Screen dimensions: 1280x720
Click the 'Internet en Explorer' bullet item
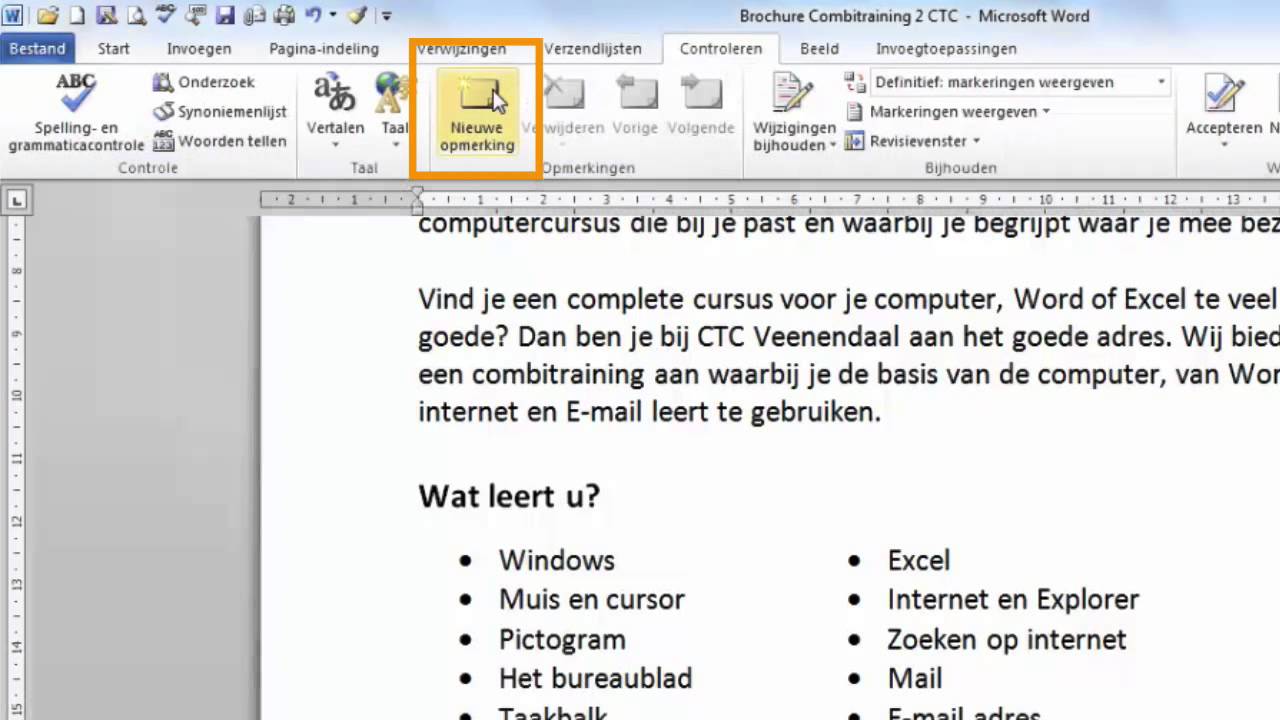pyautogui.click(x=1013, y=599)
